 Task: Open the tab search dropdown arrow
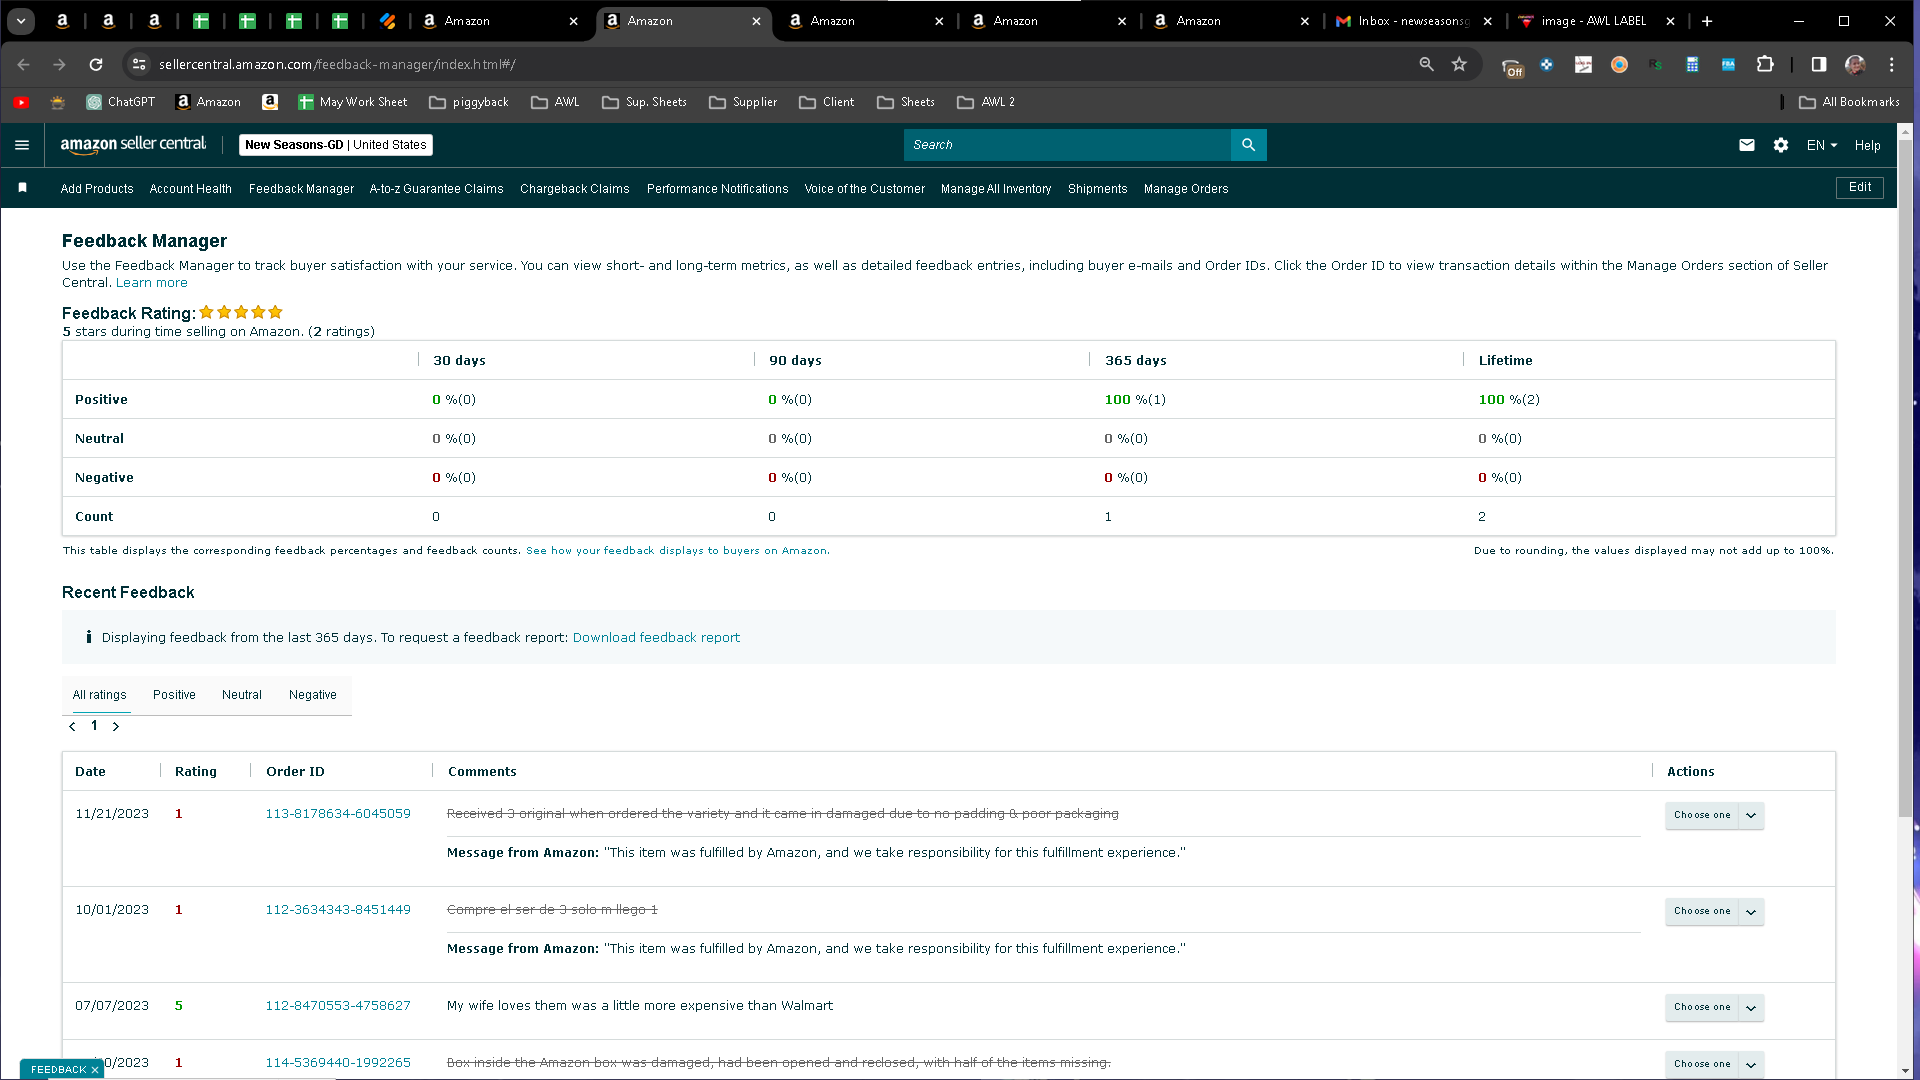pos(21,21)
